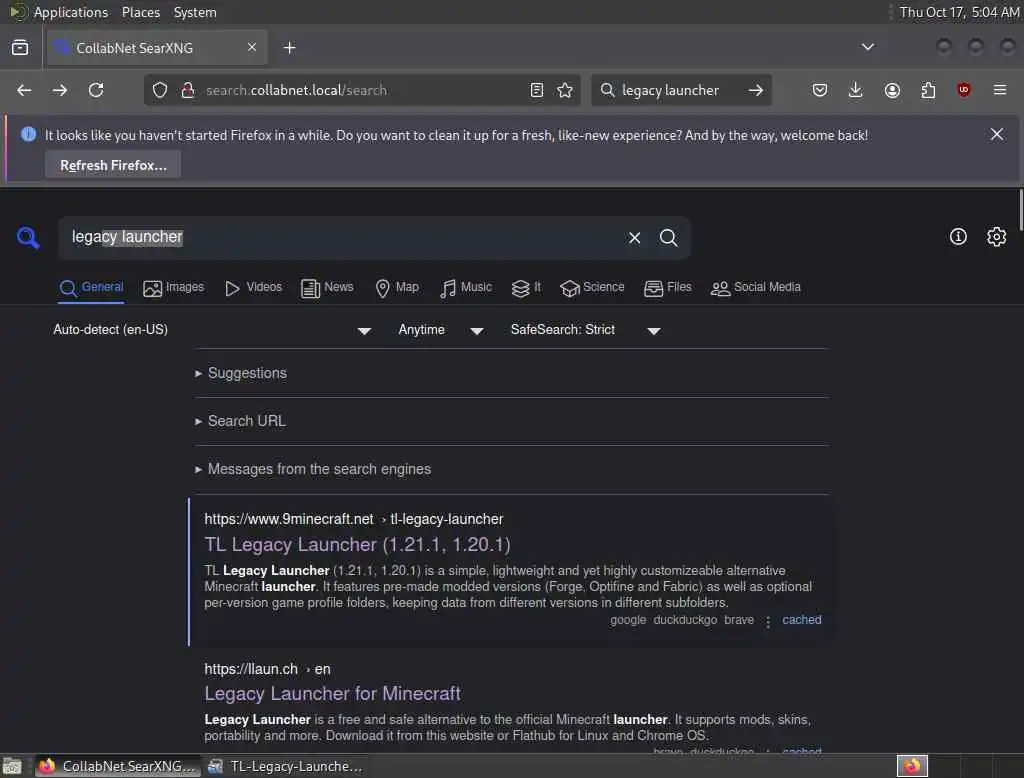The height and width of the screenshot is (778, 1024).
Task: Open TL Legacy Launcher (1.21.1, 1.20.1) result
Action: pos(357,544)
